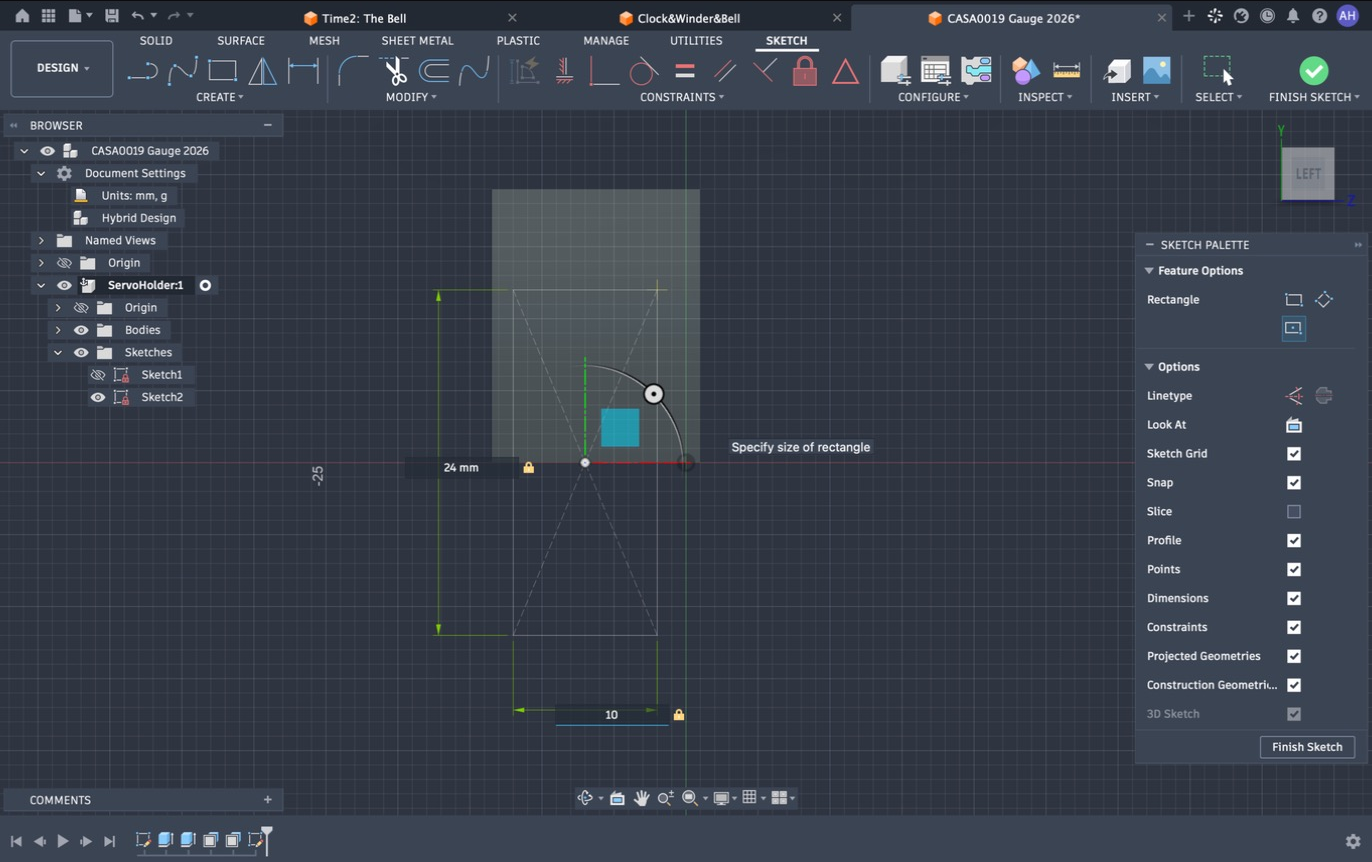Switch to the Clock&Winder&Bell document tab

coord(688,18)
